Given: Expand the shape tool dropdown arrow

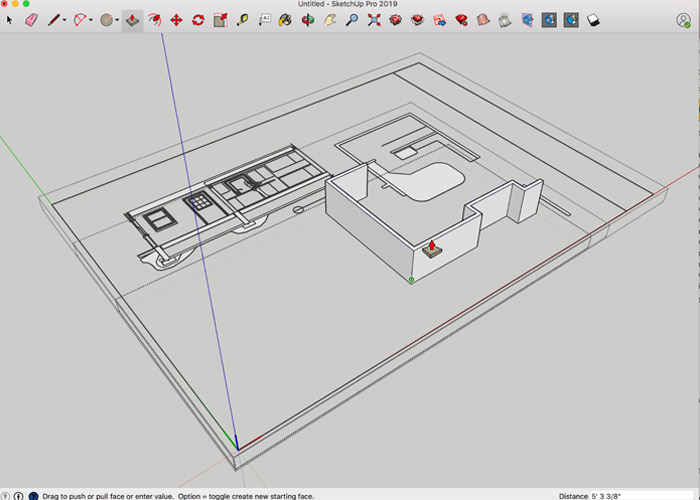Looking at the screenshot, I should (117, 20).
